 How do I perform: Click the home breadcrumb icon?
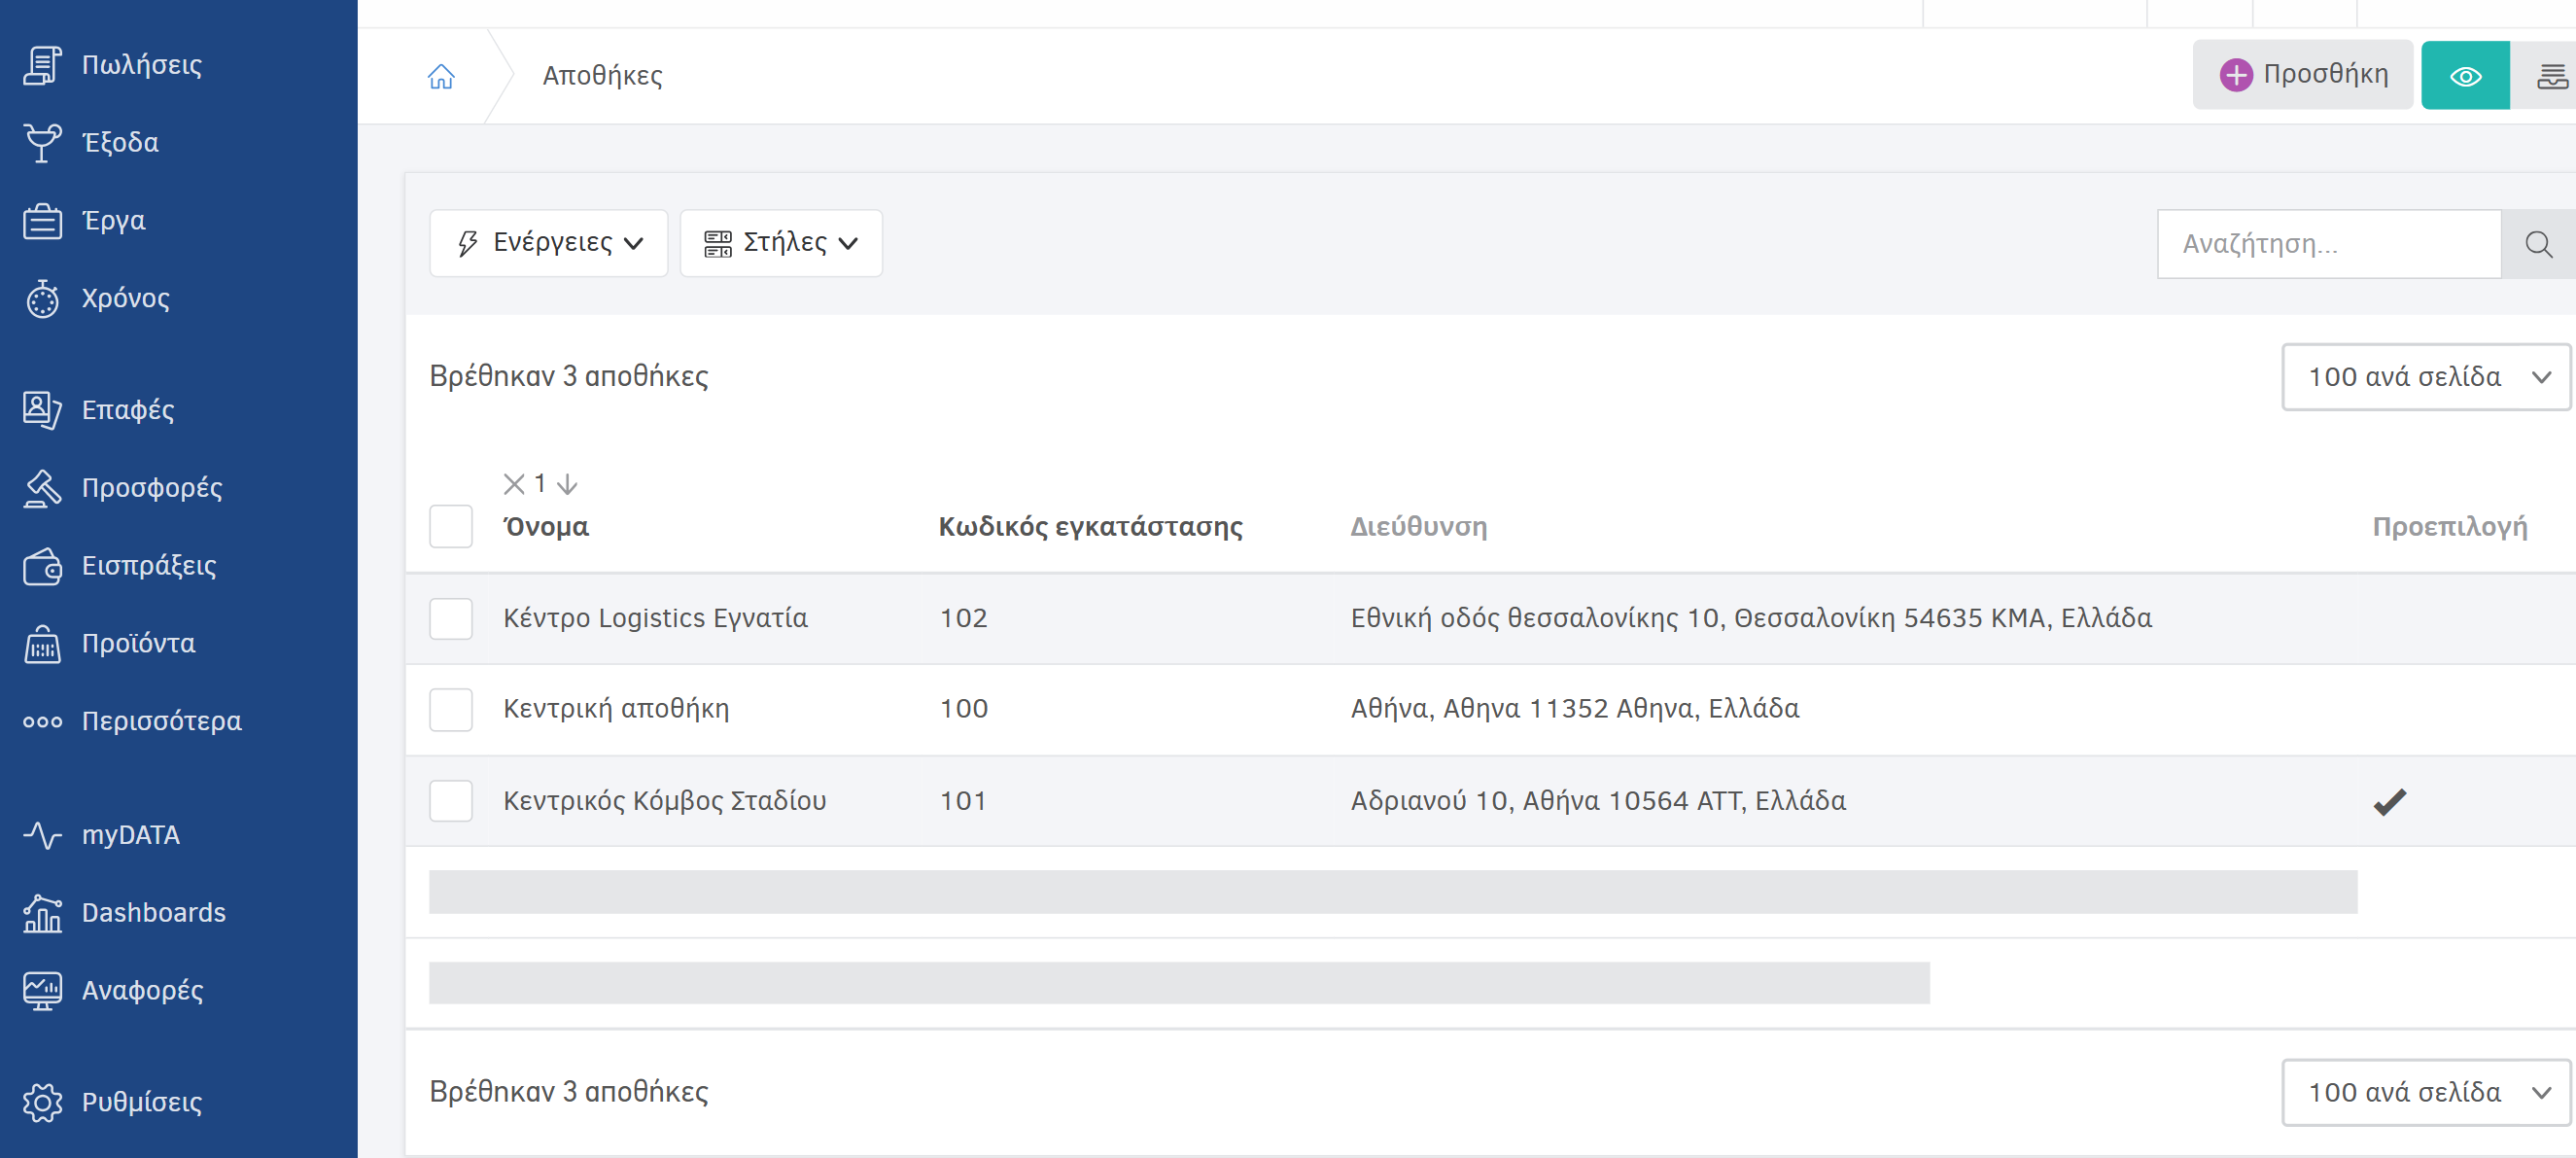pyautogui.click(x=441, y=76)
